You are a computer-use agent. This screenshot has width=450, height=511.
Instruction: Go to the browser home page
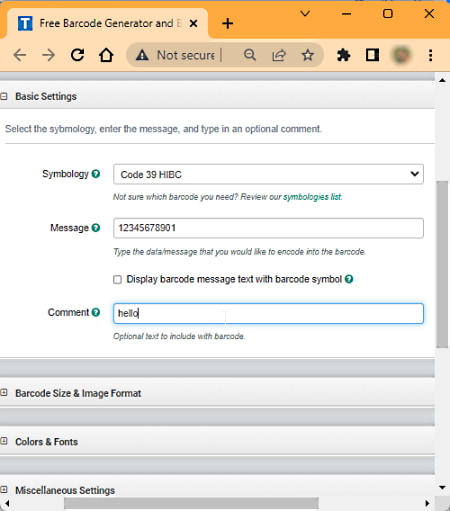(106, 55)
